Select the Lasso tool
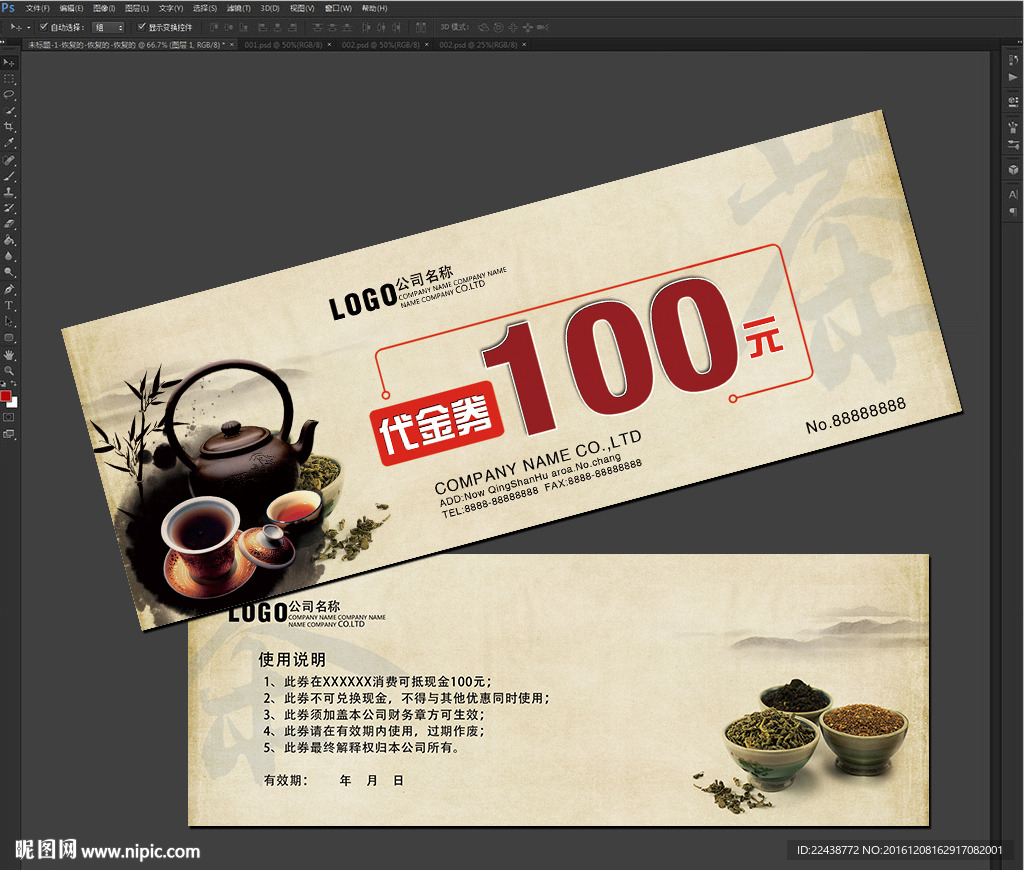This screenshot has width=1024, height=870. tap(9, 94)
